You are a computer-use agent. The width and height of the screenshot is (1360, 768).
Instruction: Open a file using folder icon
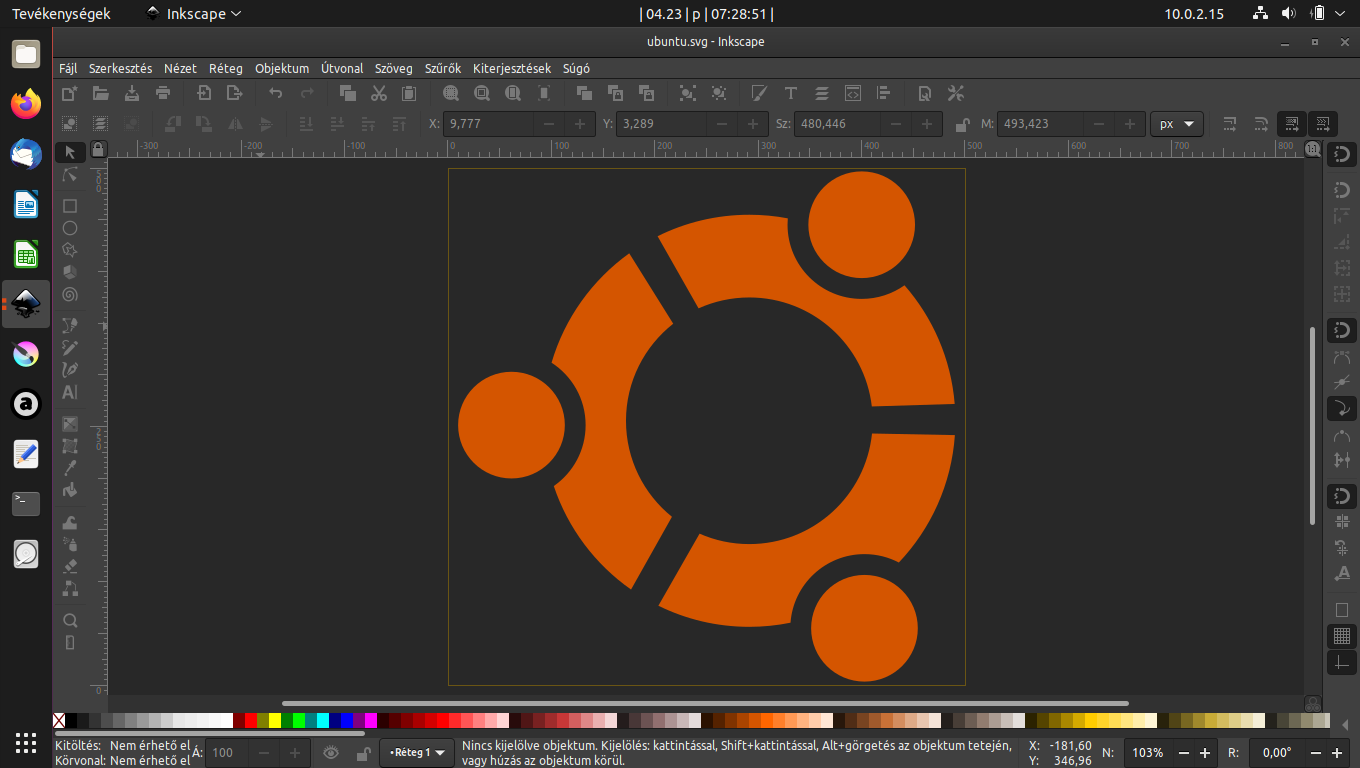[100, 93]
